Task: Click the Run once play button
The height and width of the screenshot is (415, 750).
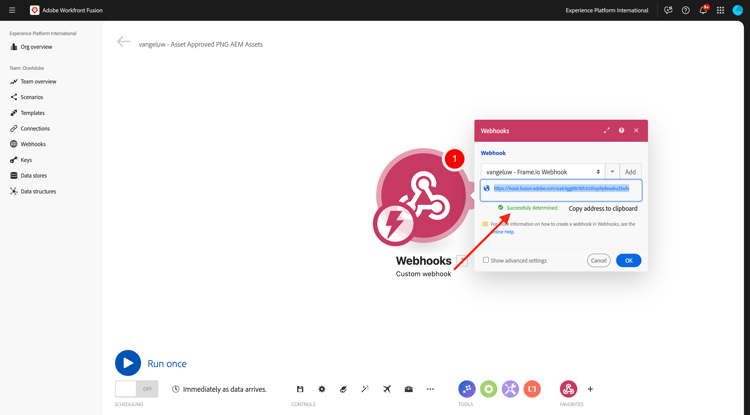Action: [128, 363]
